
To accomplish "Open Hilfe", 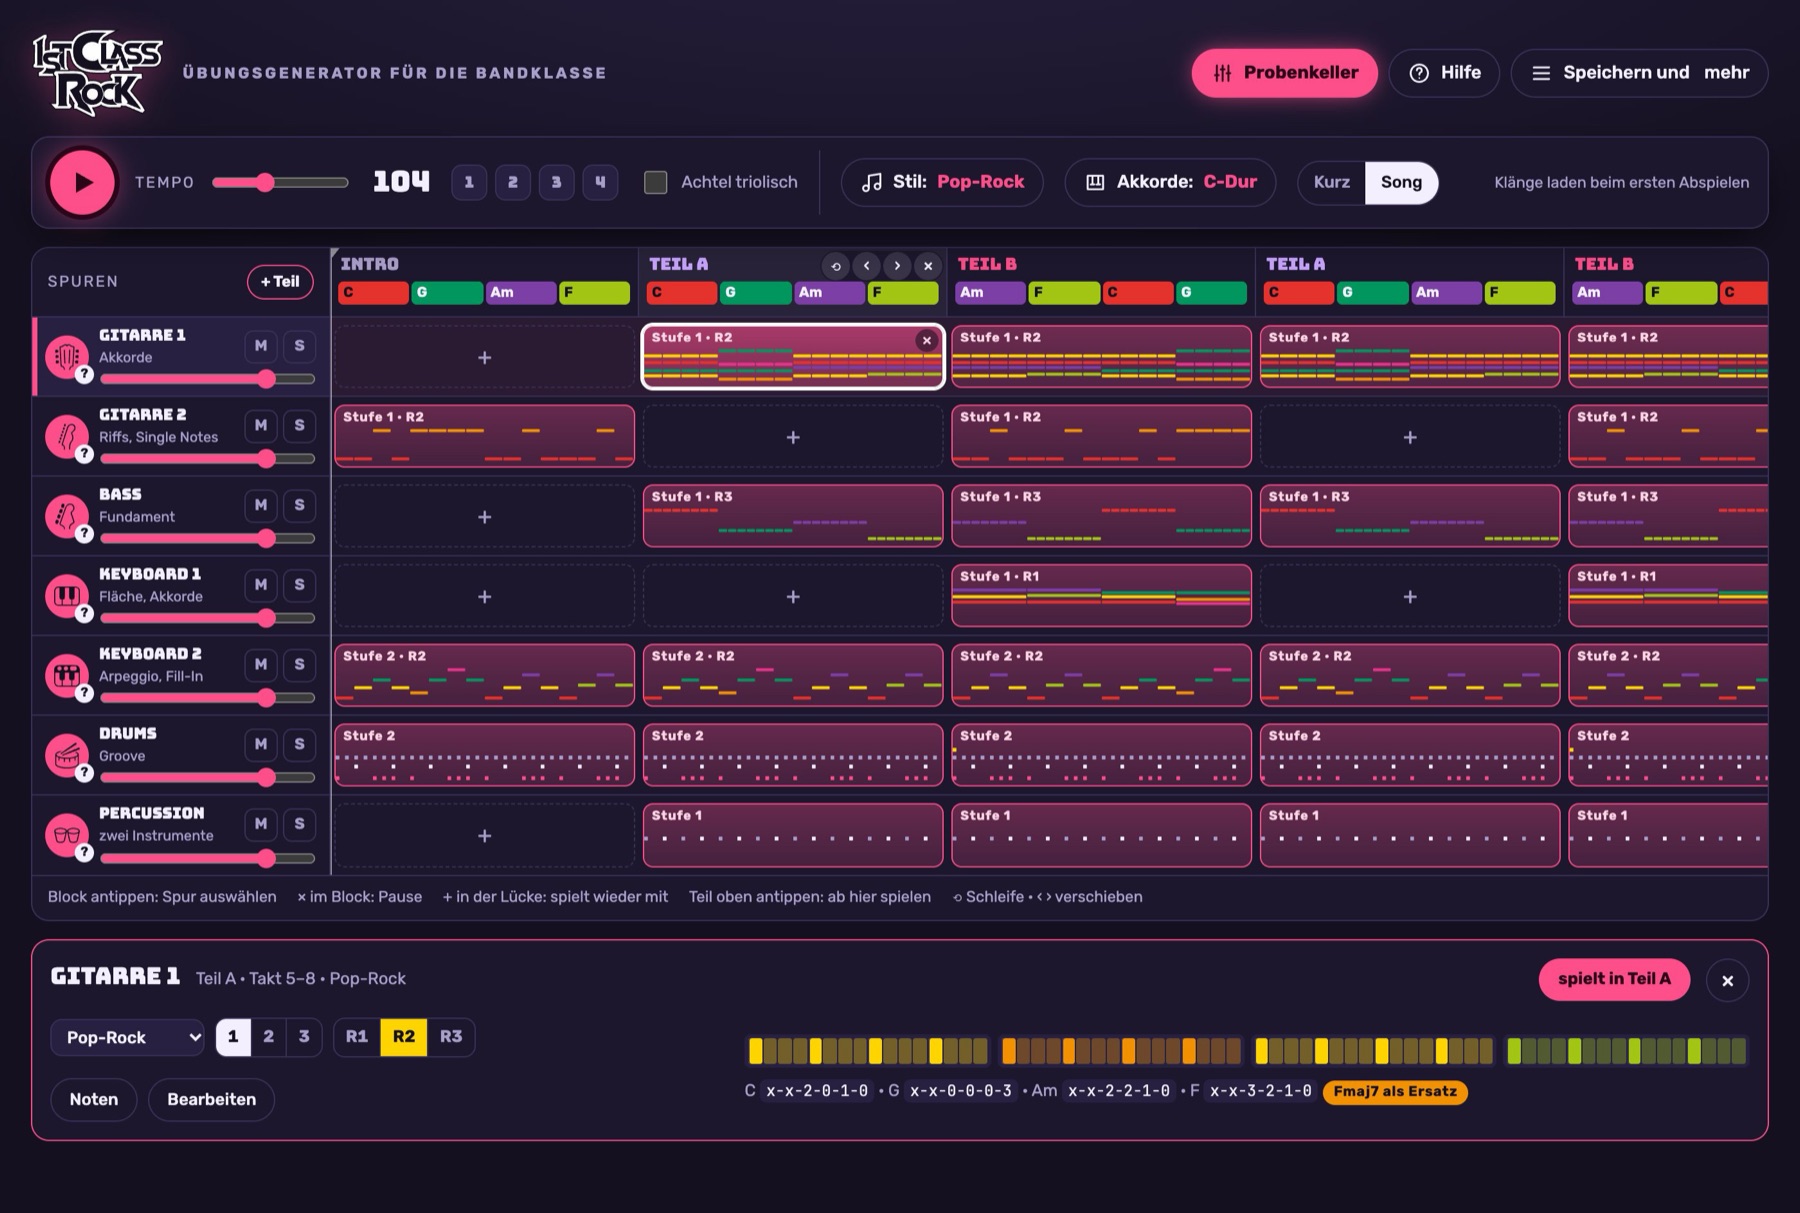I will (x=1444, y=73).
